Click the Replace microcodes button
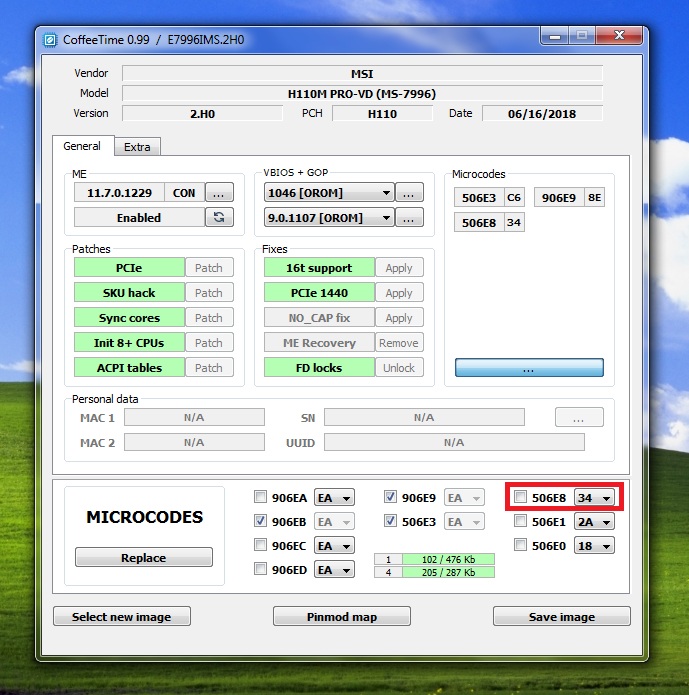Screen dimensions: 689x695 [144, 558]
